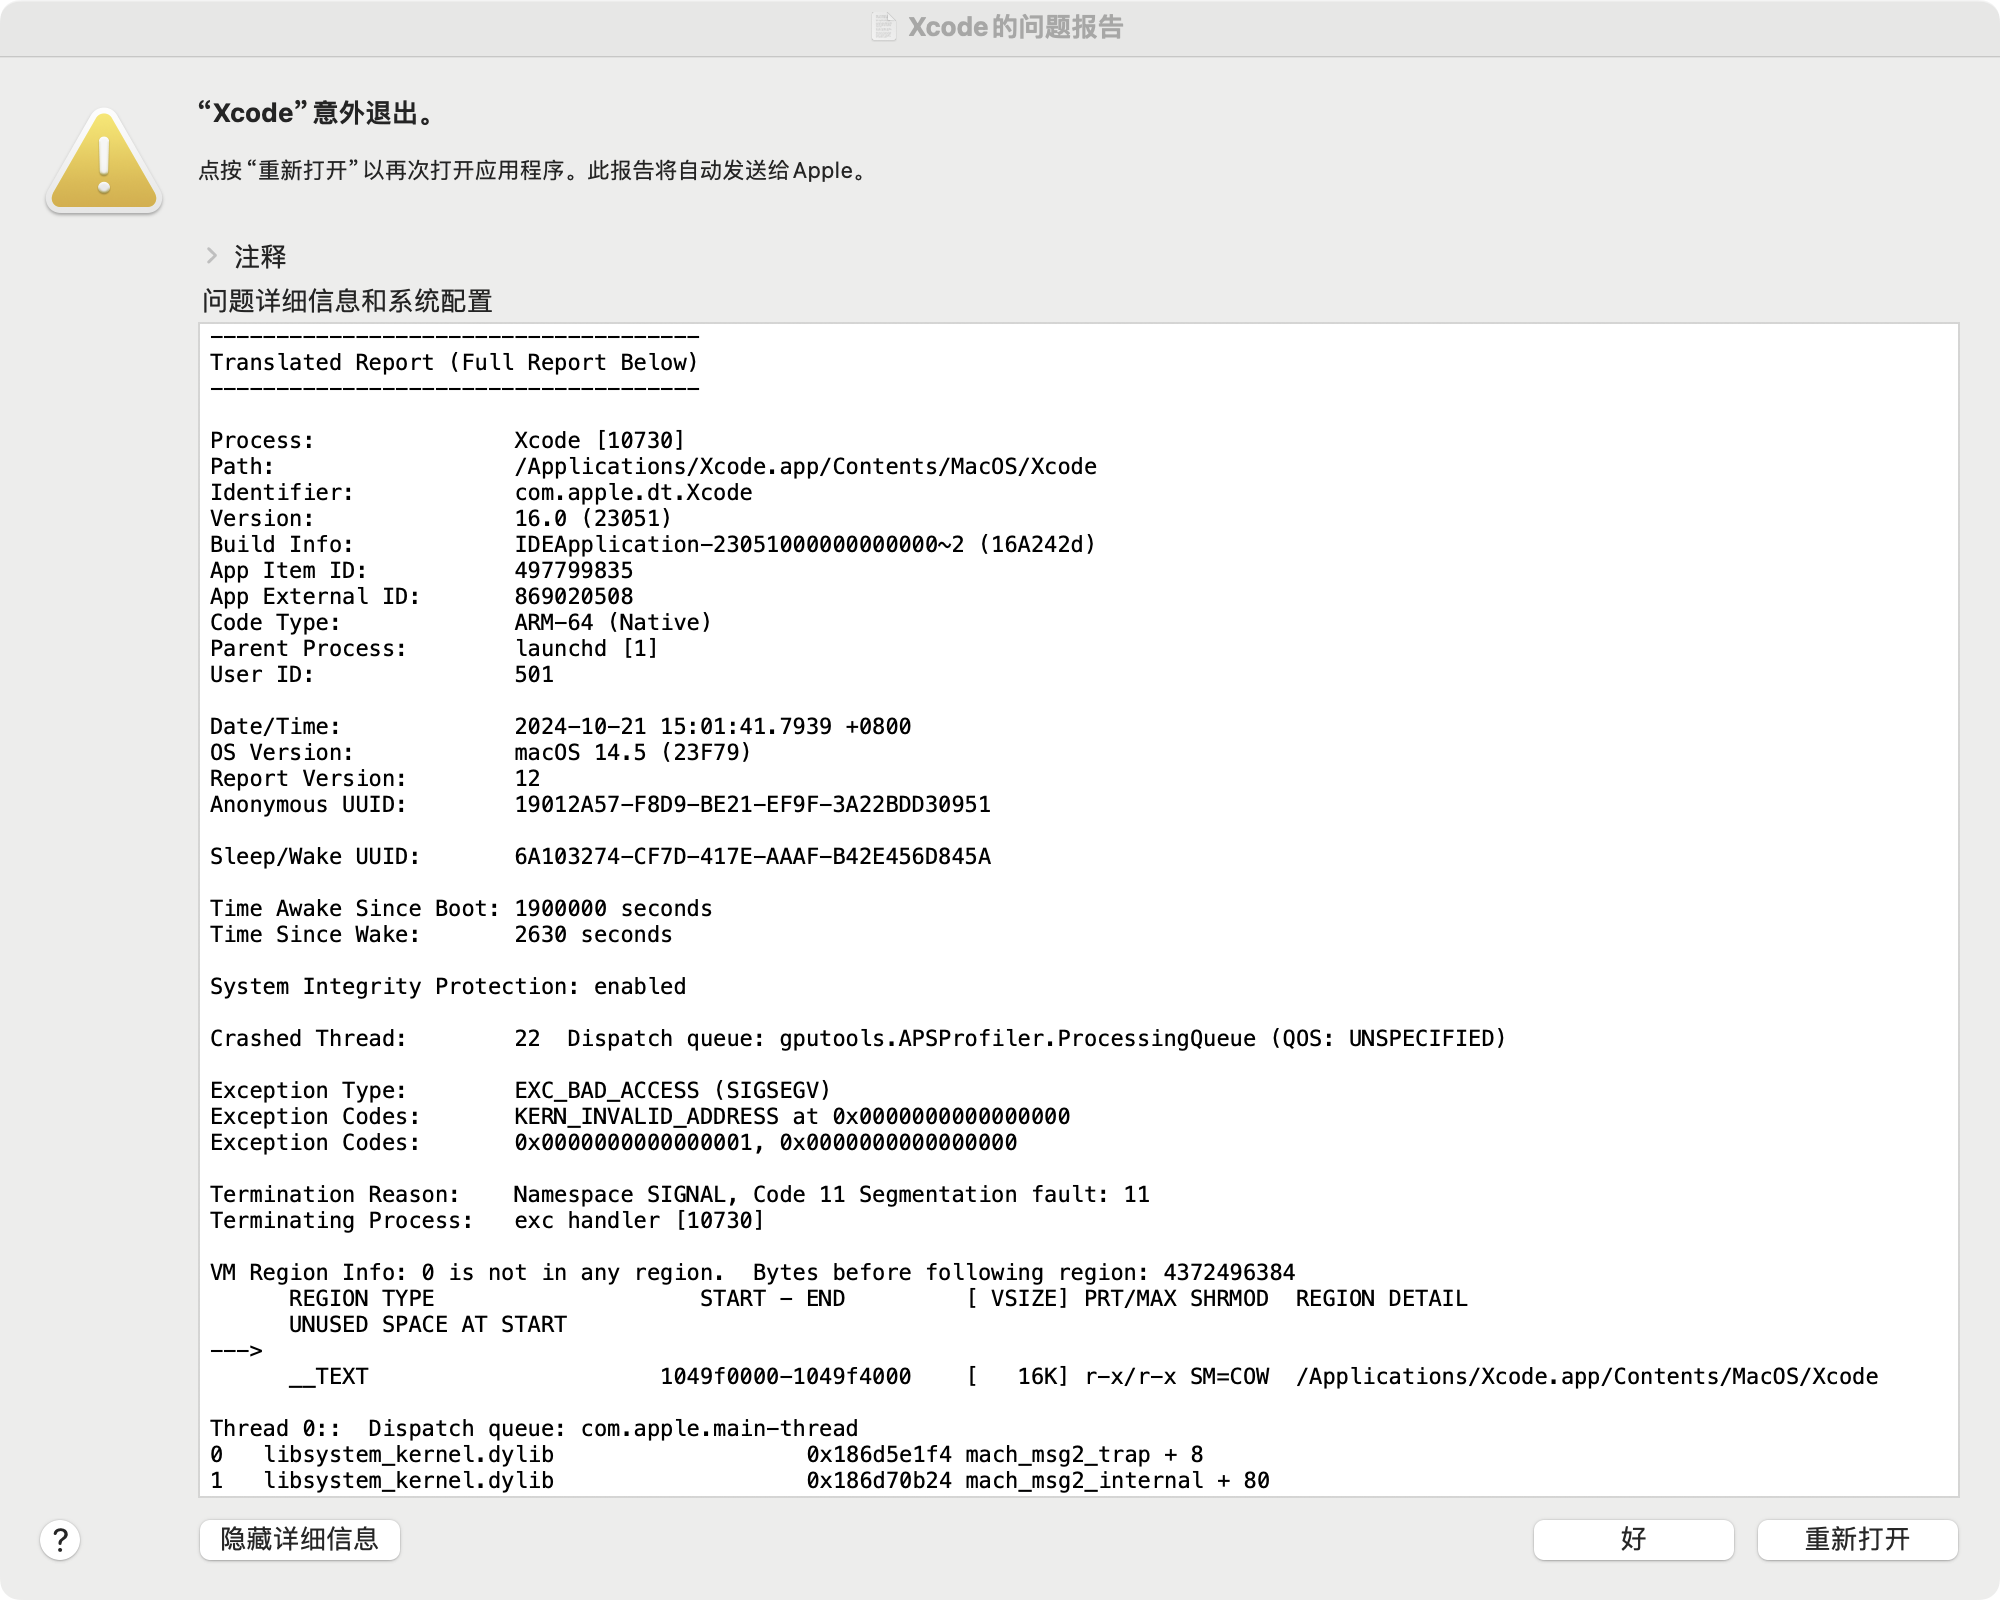Click the yellow warning triangle icon
The image size is (2000, 1600).
(104, 160)
